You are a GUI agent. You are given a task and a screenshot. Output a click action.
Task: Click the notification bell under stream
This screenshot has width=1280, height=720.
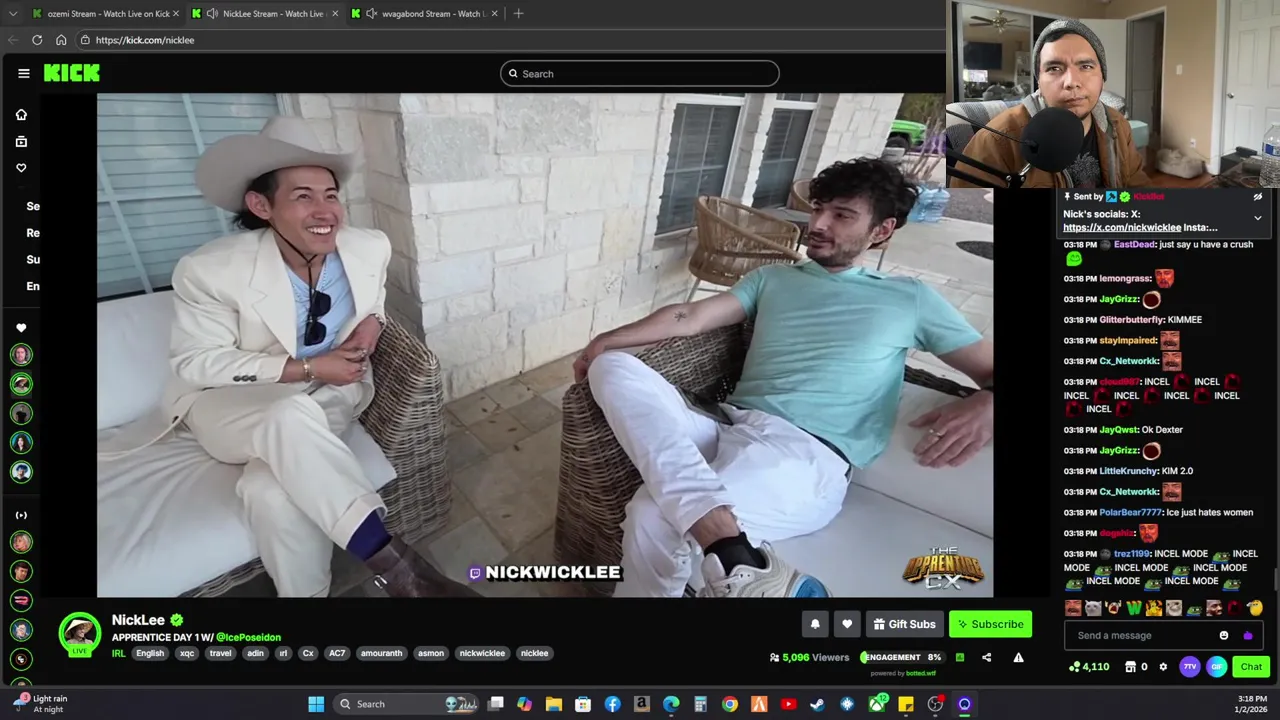(x=815, y=624)
